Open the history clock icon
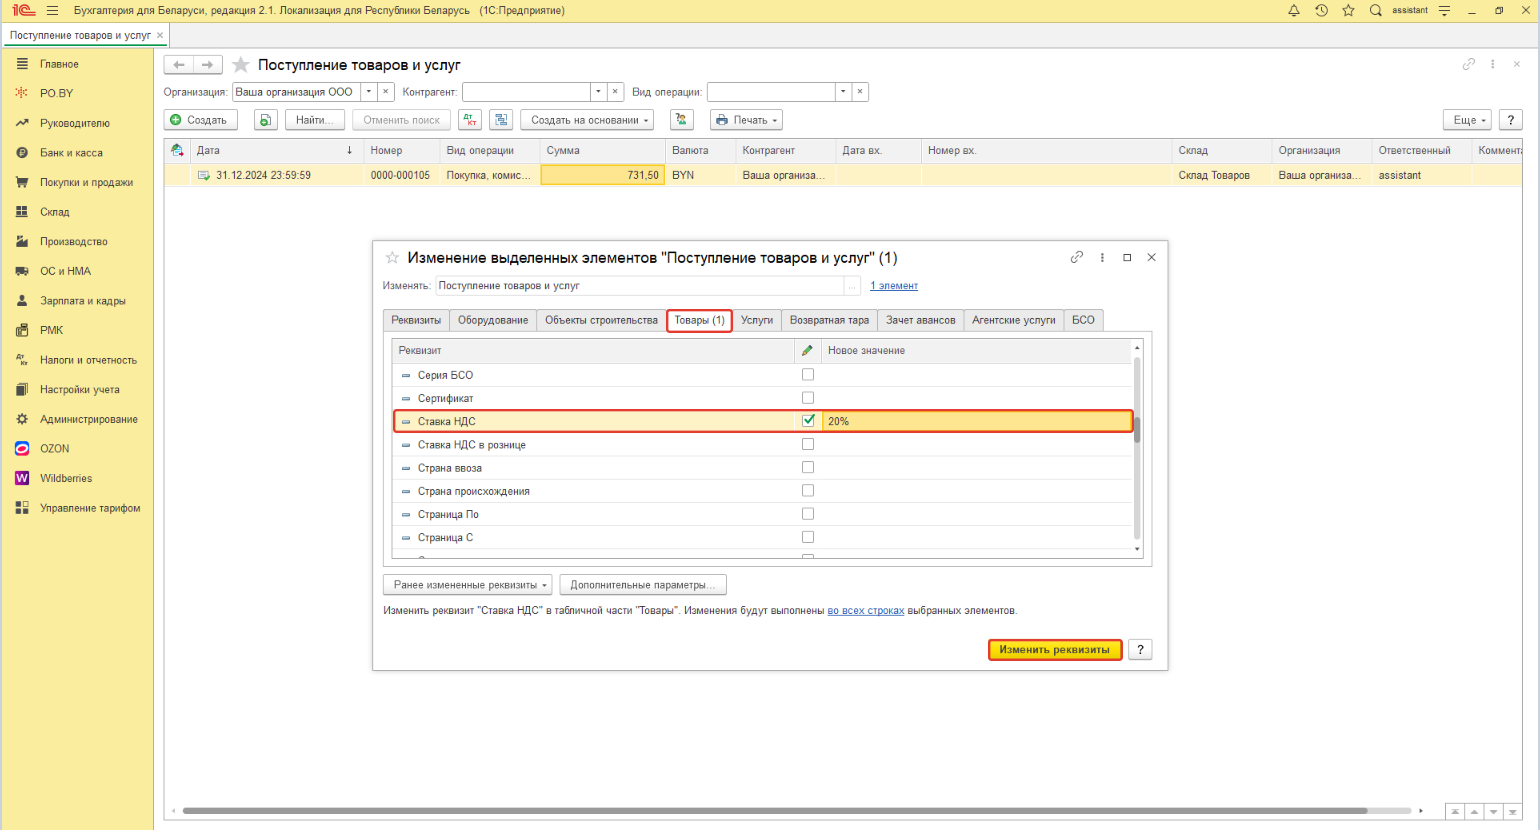The height and width of the screenshot is (830, 1540). 1321,10
